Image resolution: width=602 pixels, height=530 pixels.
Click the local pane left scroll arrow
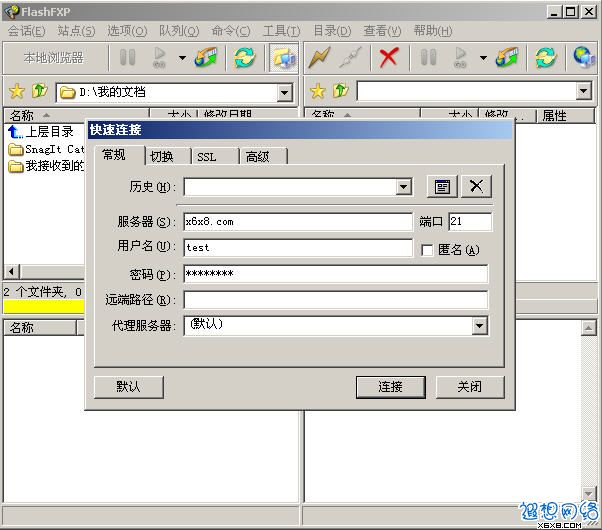[11, 272]
